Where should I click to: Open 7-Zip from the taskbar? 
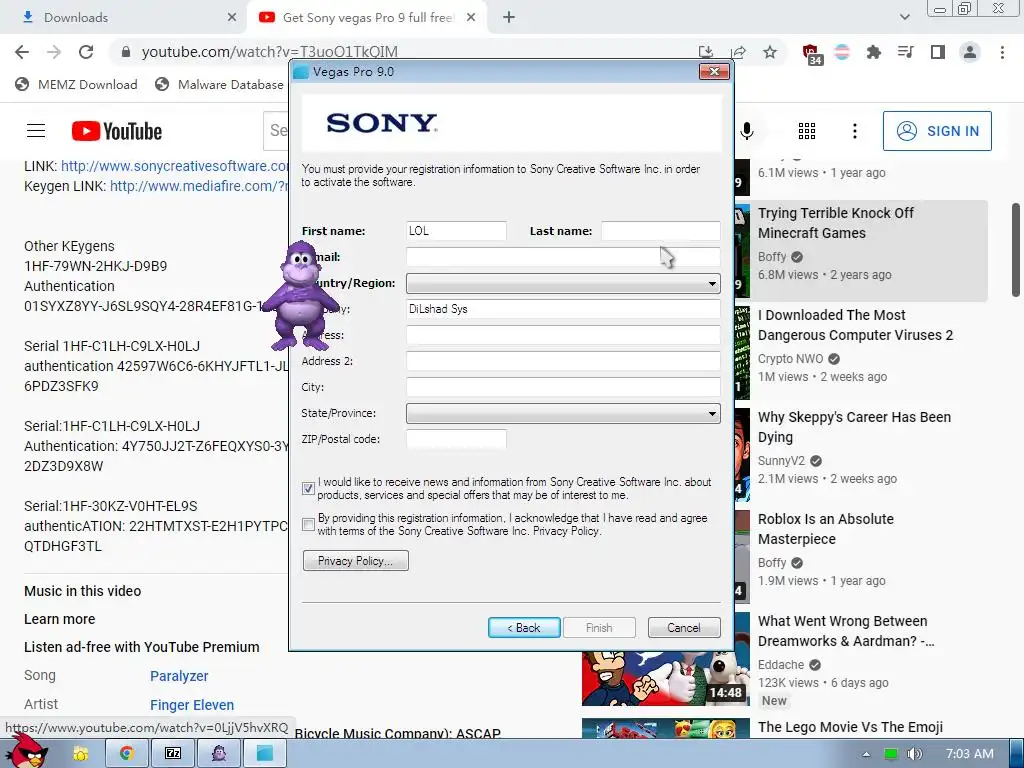tap(173, 754)
